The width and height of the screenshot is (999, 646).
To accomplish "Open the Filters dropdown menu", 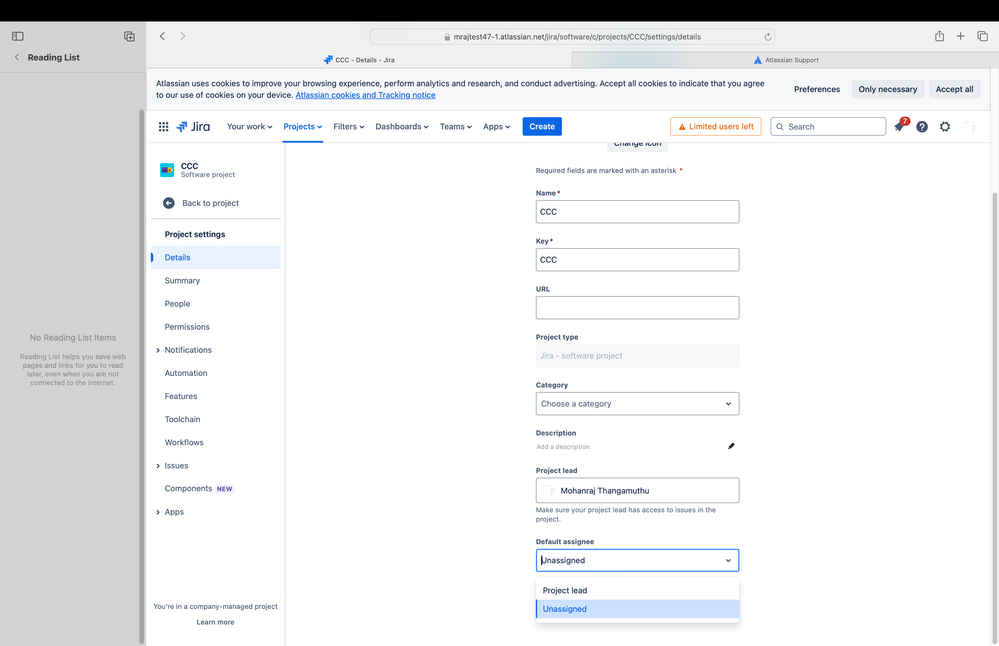I will (x=349, y=127).
